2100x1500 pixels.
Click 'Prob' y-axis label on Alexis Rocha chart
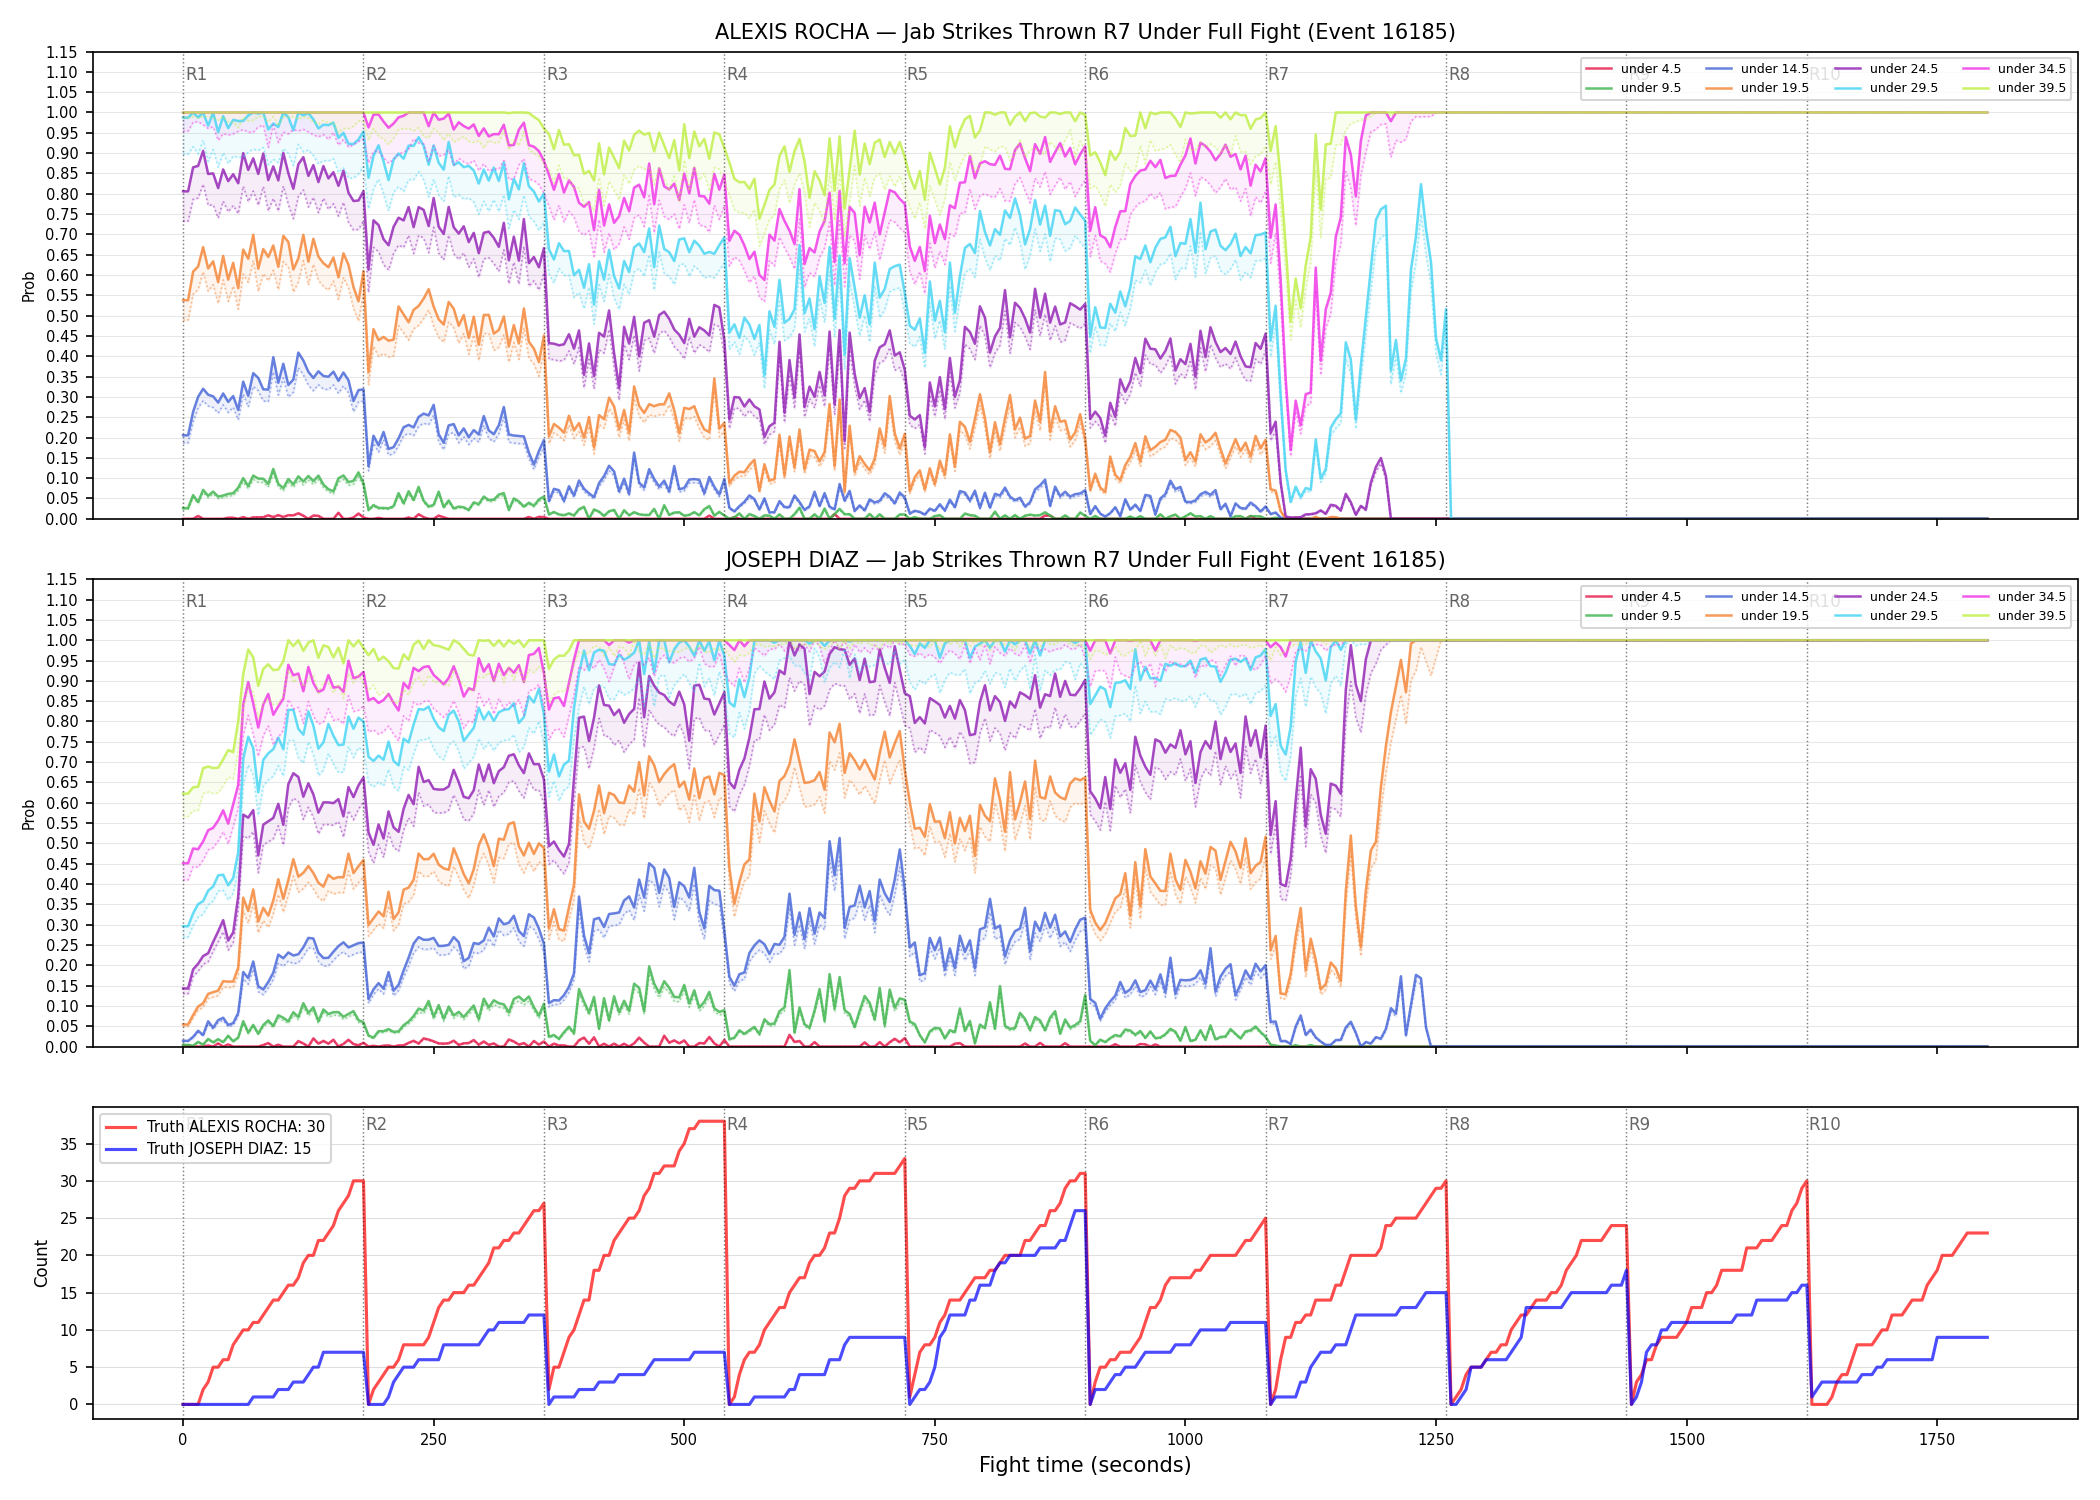click(29, 286)
